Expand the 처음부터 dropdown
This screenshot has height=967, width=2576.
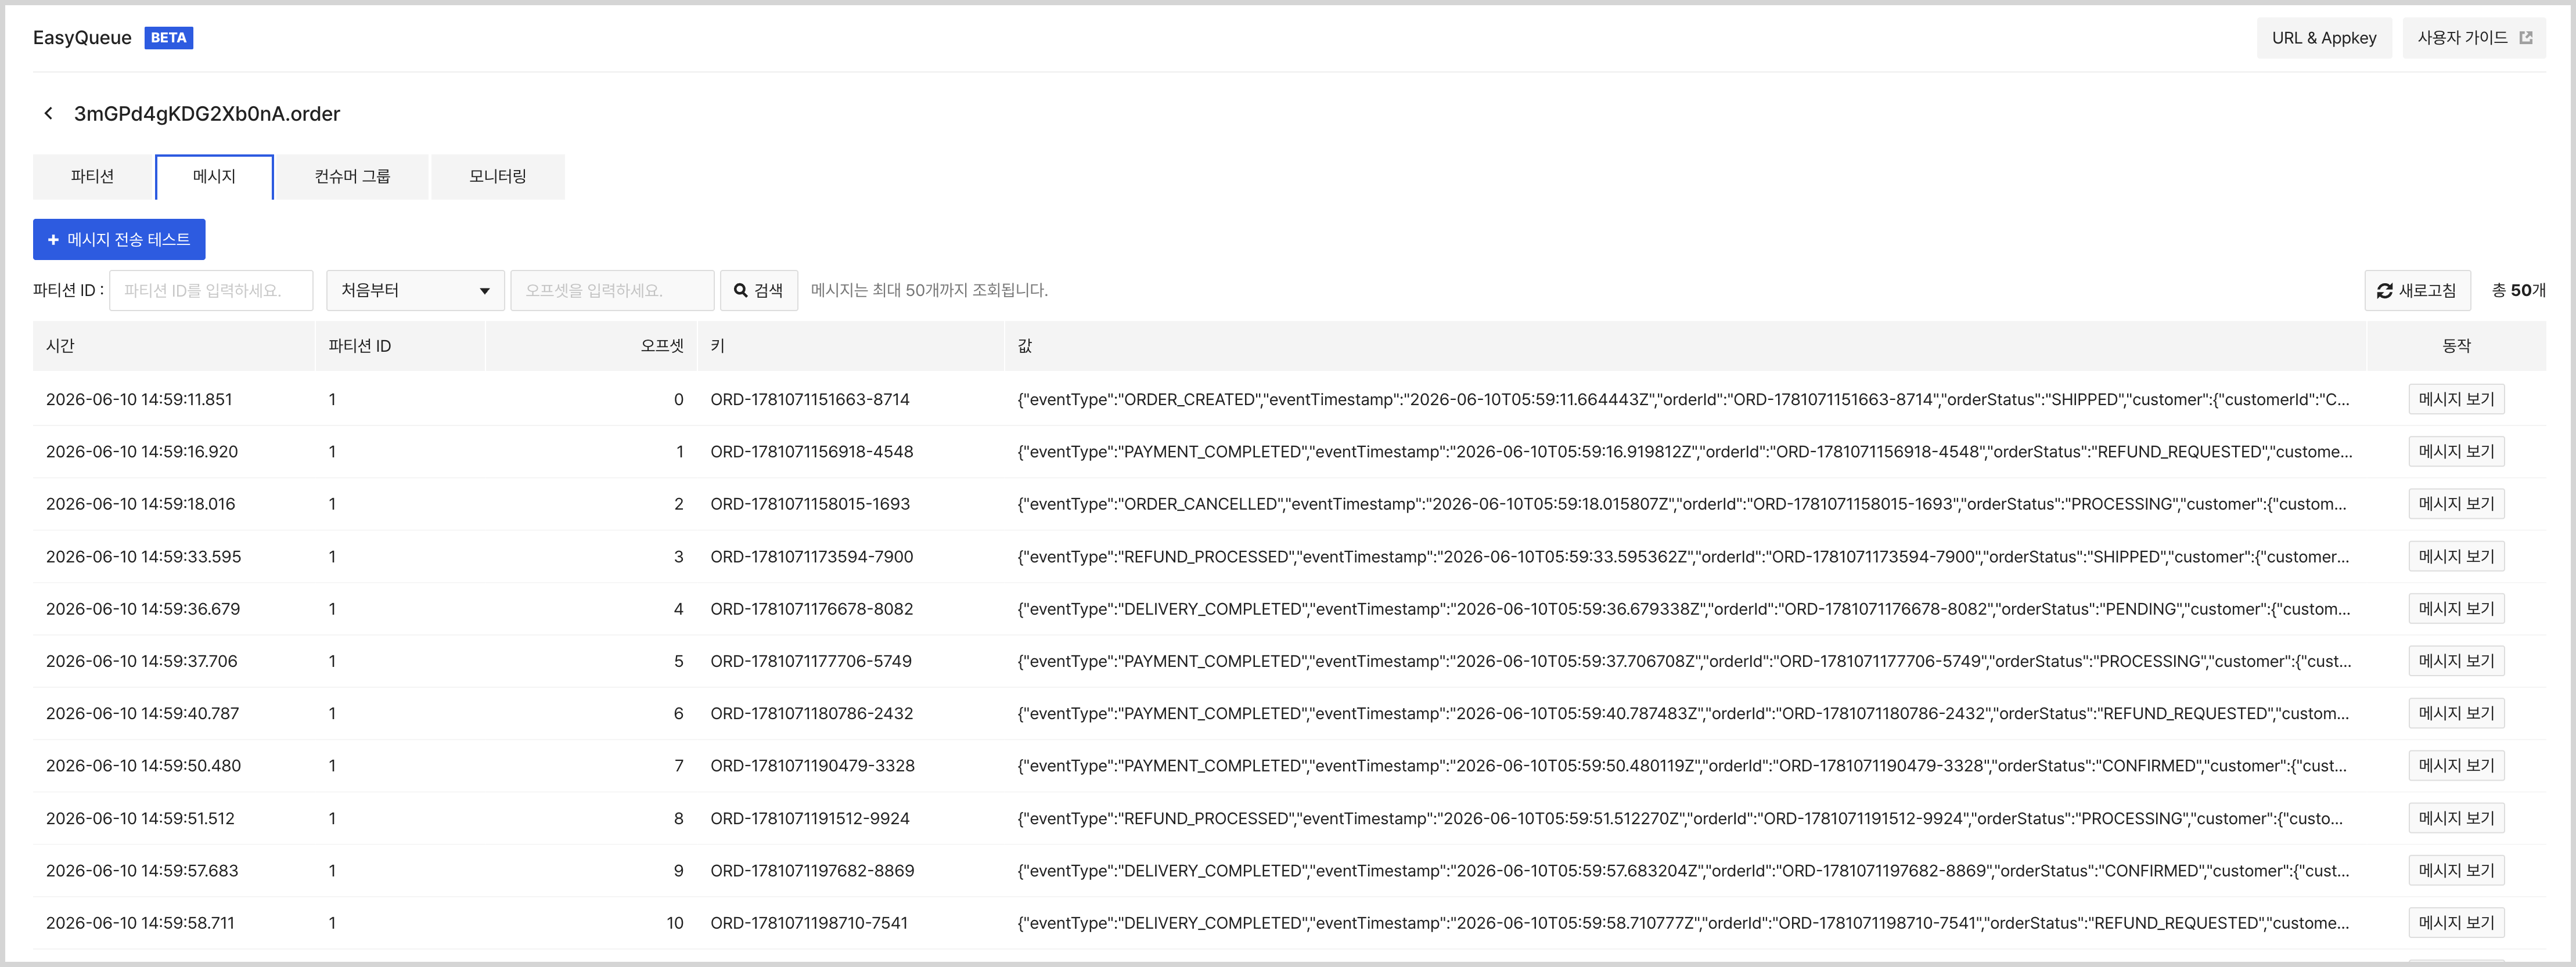coord(415,291)
